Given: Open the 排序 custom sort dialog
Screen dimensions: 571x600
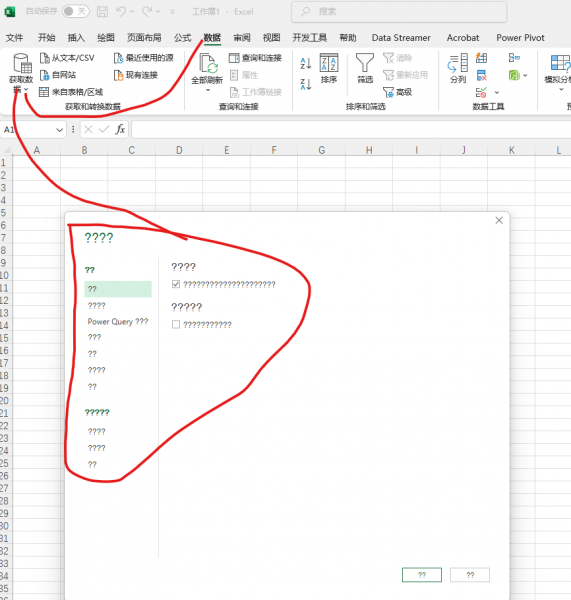Looking at the screenshot, I should click(x=329, y=68).
